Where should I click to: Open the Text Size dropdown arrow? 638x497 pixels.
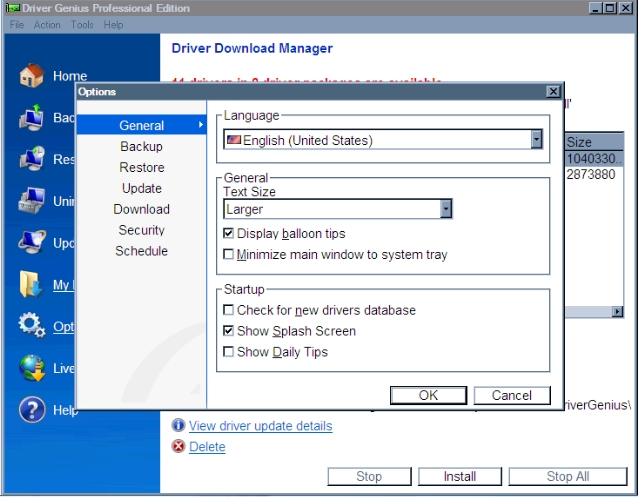[x=446, y=209]
